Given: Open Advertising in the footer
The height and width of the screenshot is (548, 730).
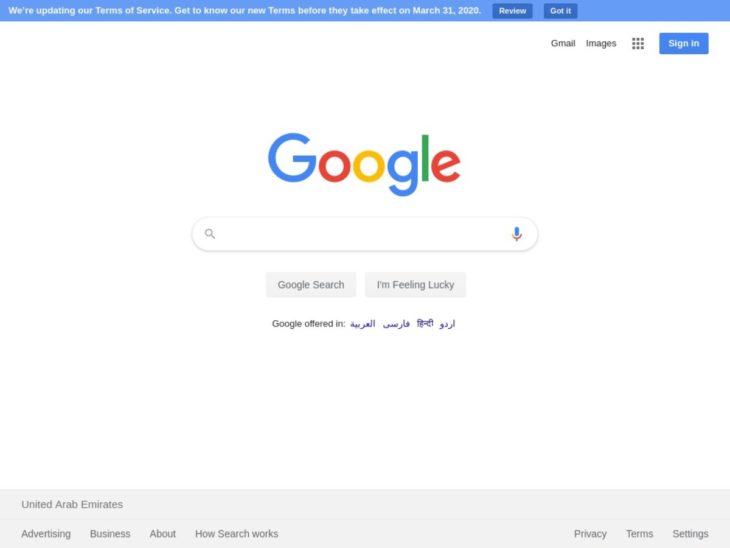Looking at the screenshot, I should pos(46,534).
